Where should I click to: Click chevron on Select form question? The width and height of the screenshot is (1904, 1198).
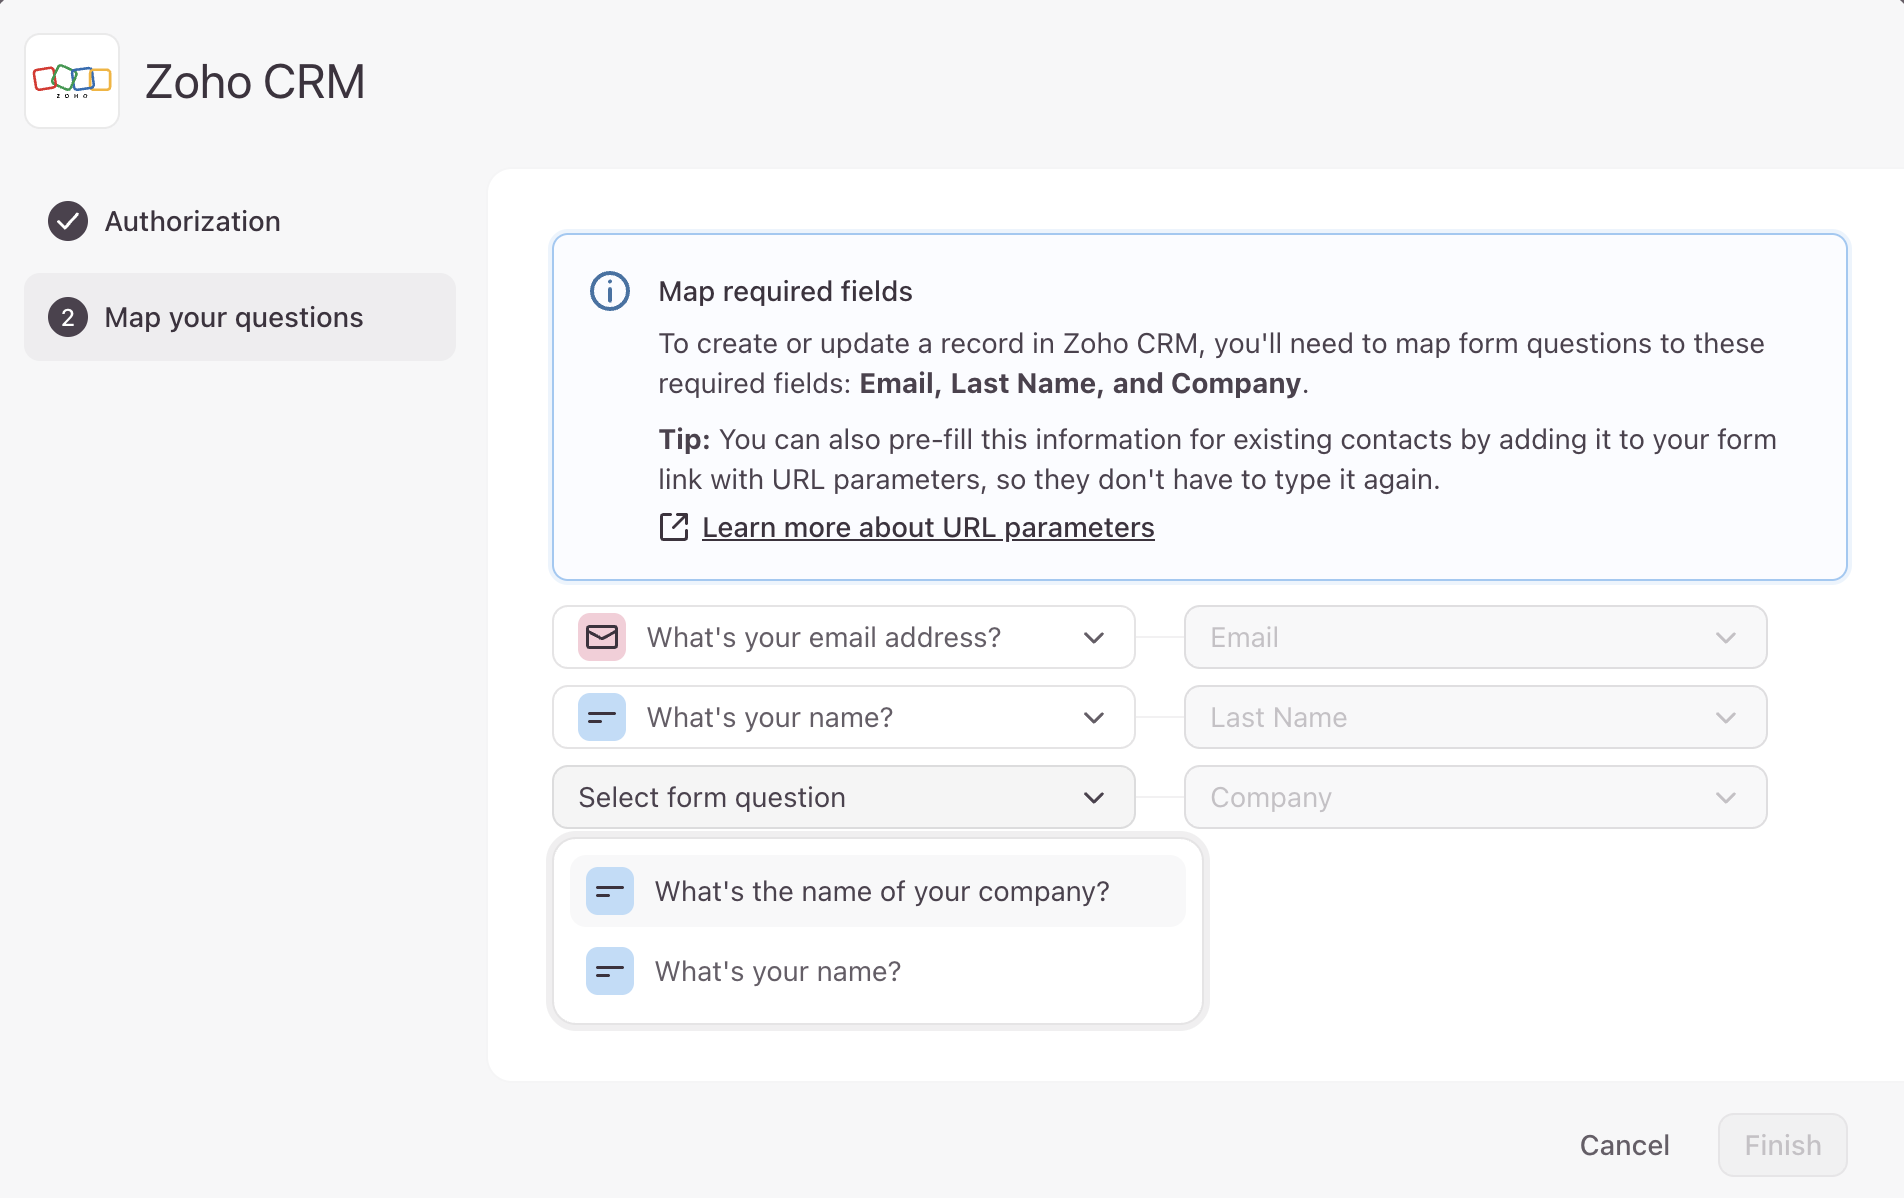point(1094,797)
